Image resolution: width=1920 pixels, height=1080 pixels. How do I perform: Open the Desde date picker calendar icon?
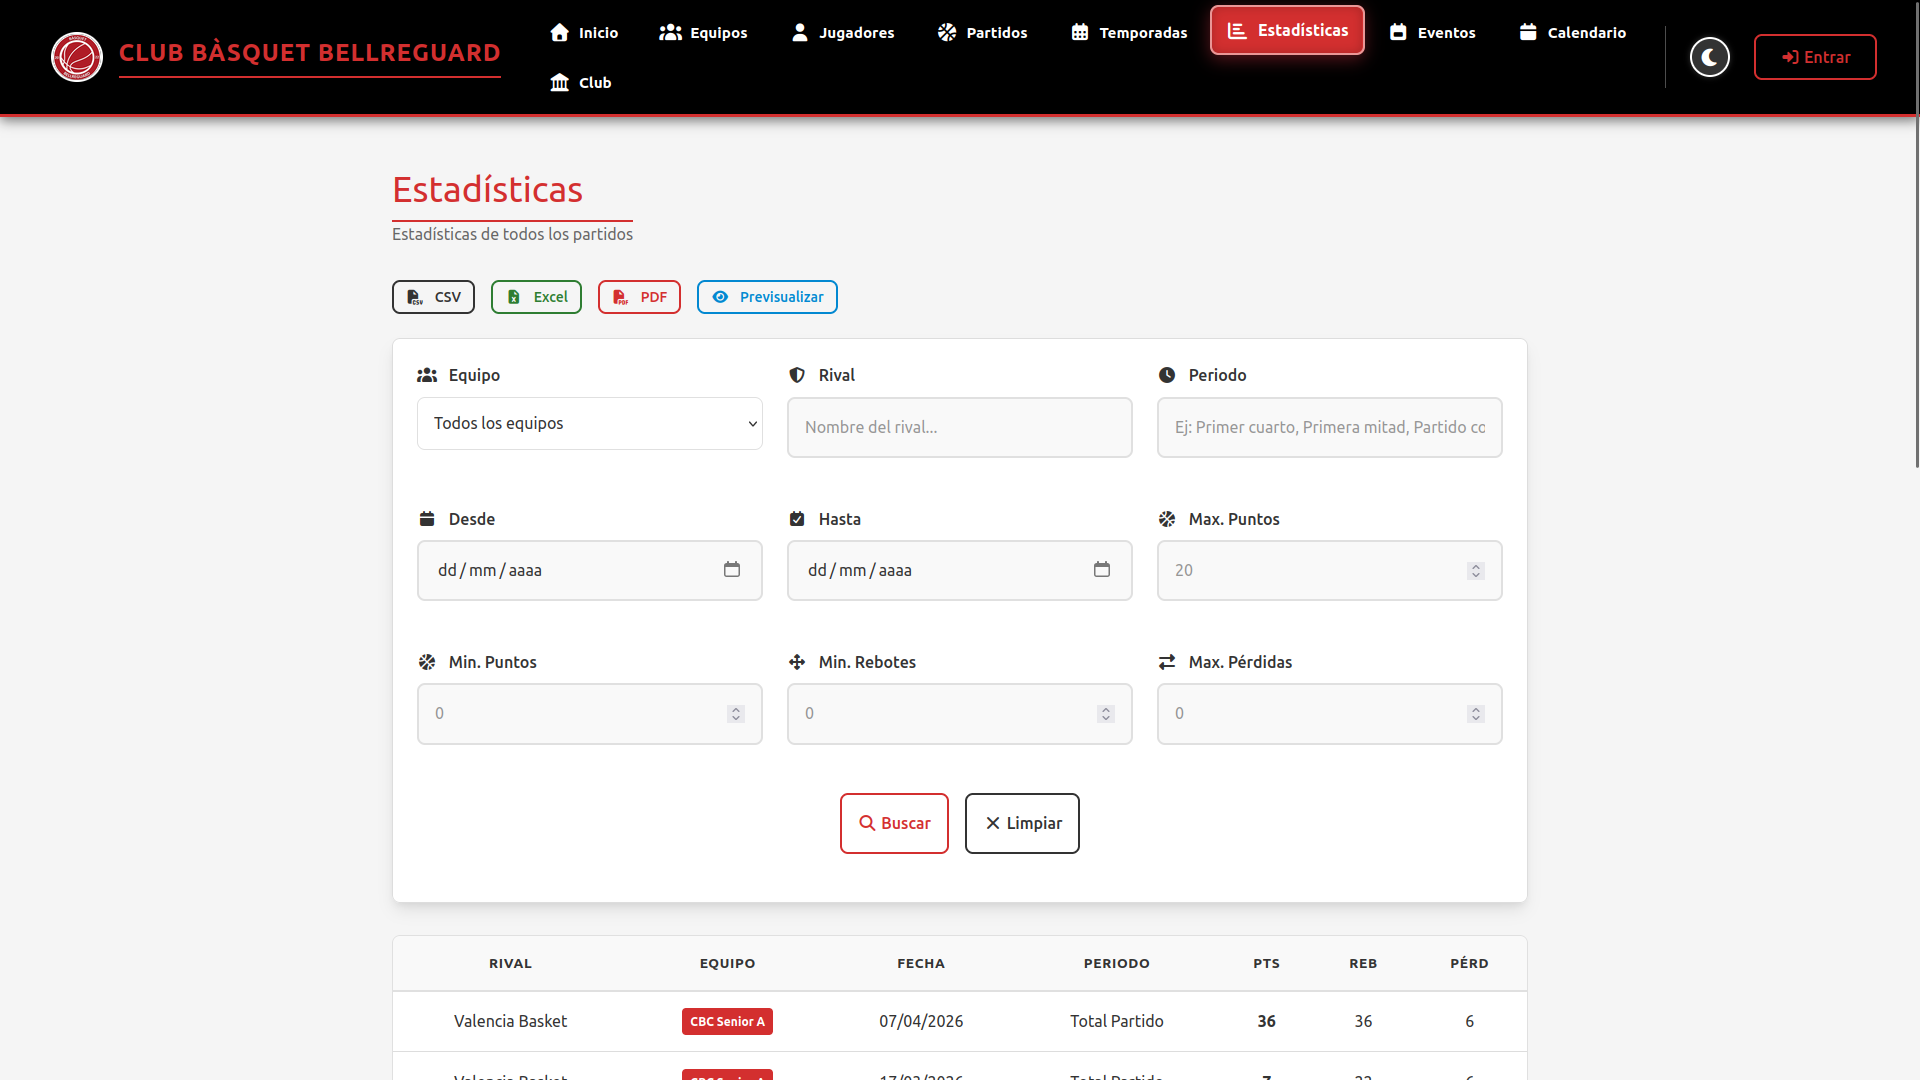[732, 569]
